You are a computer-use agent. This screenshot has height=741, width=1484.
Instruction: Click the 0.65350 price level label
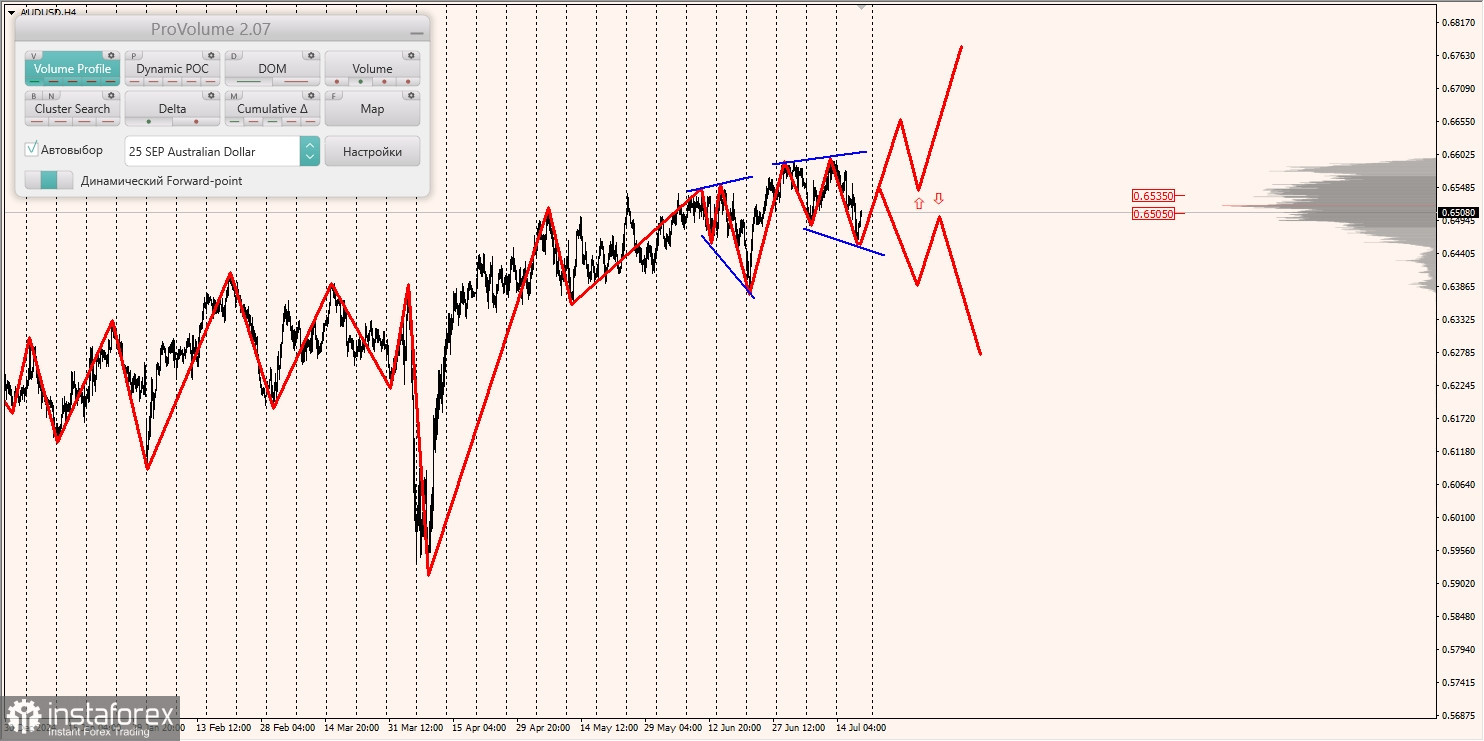pyautogui.click(x=1153, y=196)
